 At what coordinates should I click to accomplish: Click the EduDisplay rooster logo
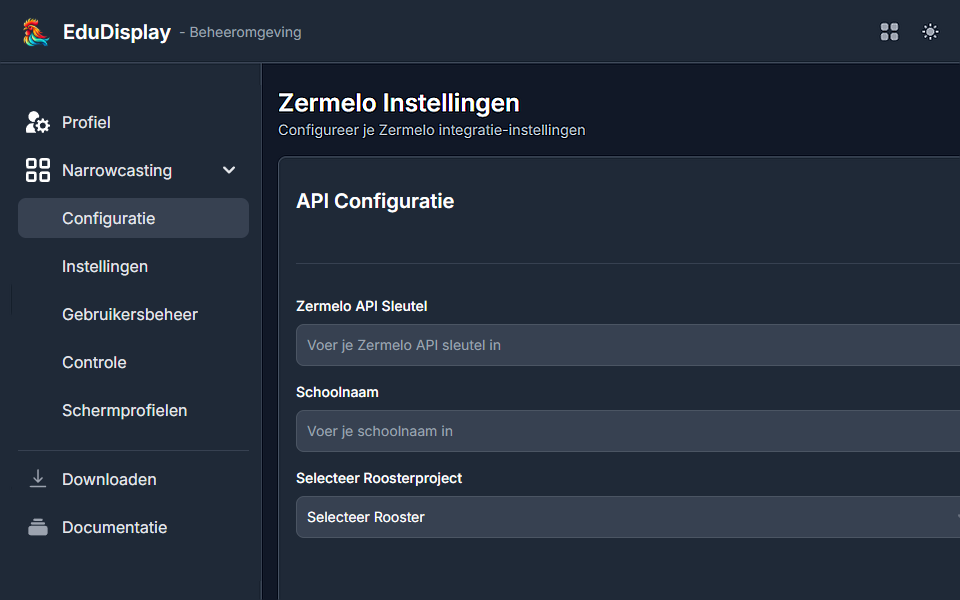click(36, 32)
